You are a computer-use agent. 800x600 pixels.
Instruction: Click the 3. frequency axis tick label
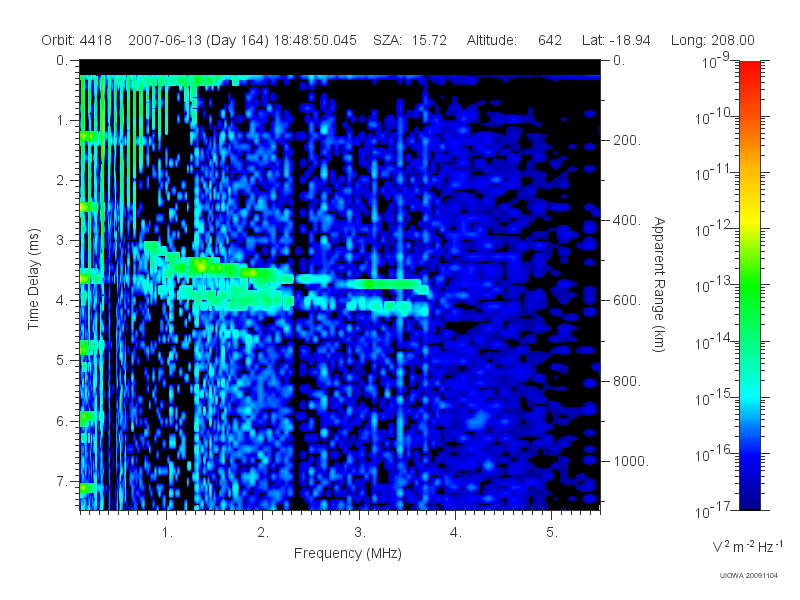coord(360,533)
